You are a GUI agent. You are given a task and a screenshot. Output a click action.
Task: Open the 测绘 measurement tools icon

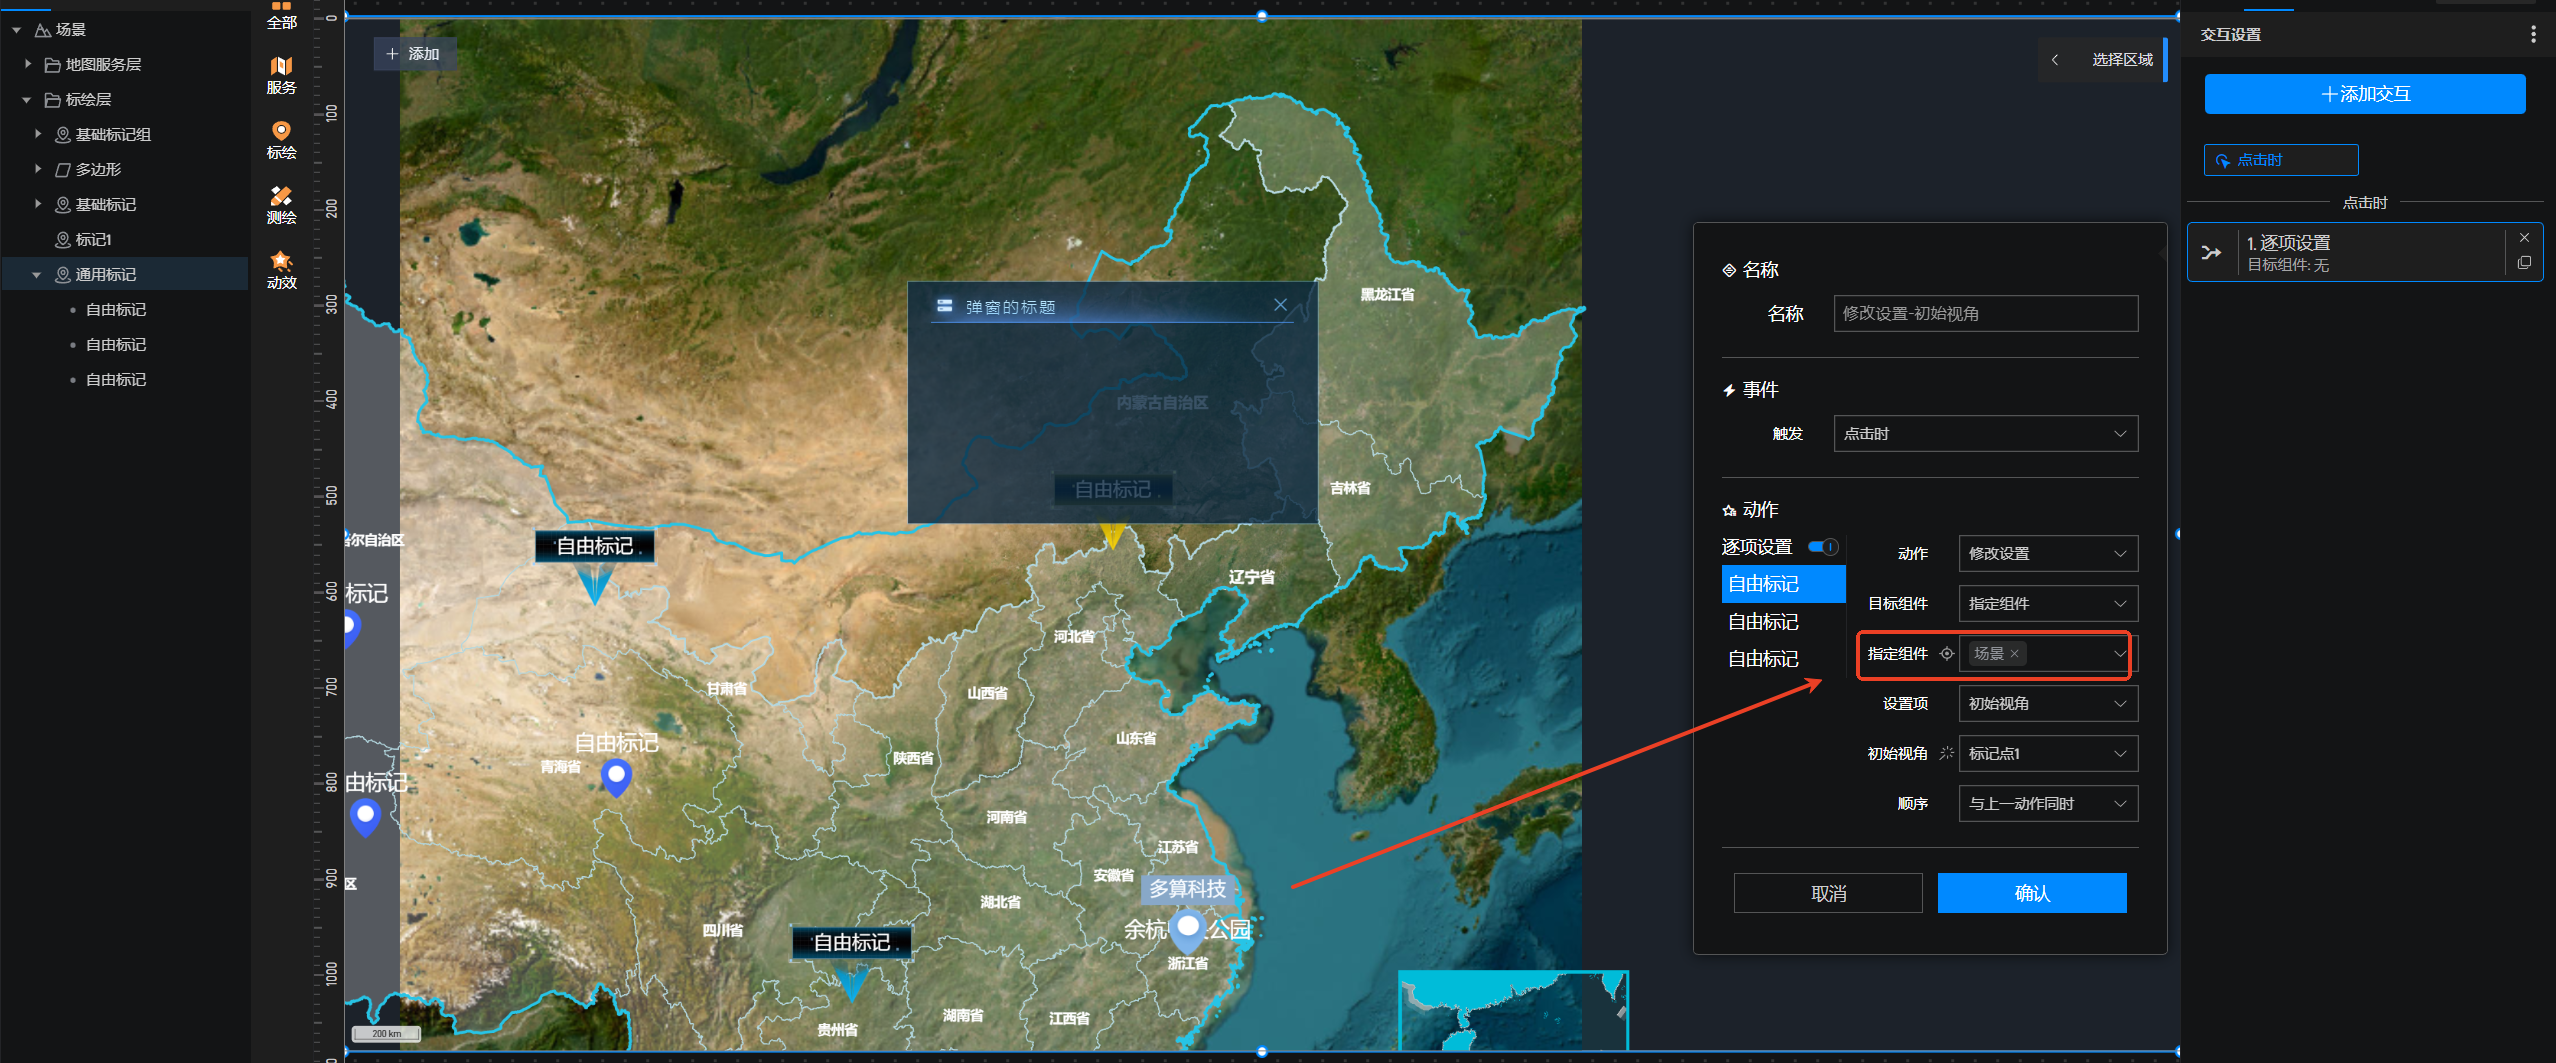click(281, 205)
